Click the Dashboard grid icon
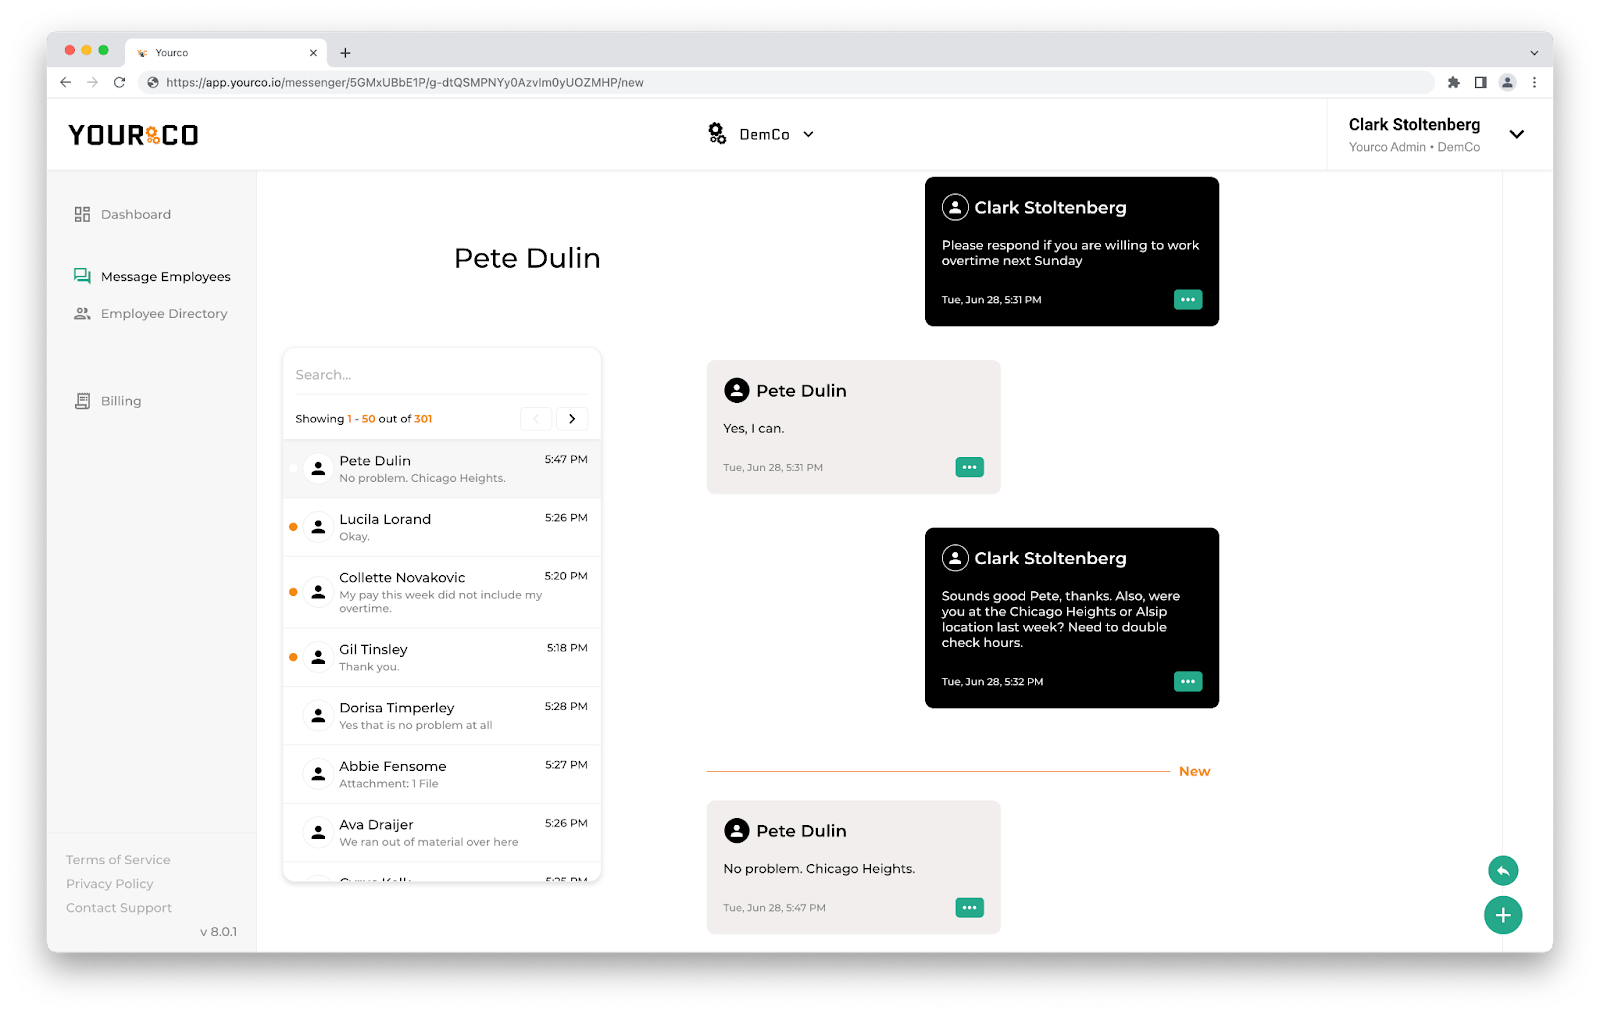 (82, 214)
